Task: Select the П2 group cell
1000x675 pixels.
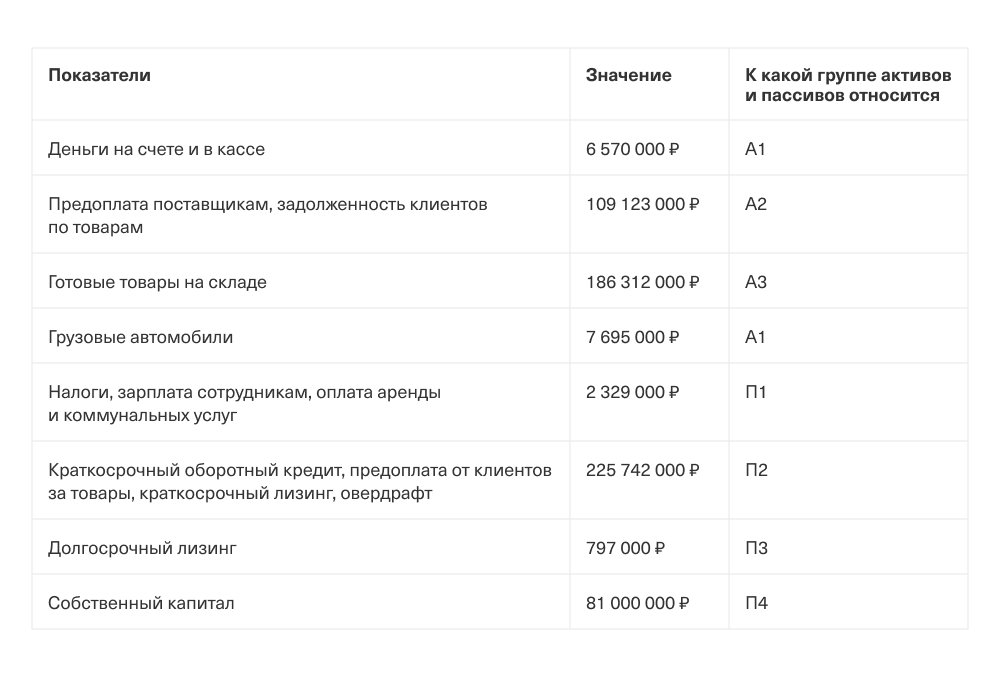Action: click(756, 470)
